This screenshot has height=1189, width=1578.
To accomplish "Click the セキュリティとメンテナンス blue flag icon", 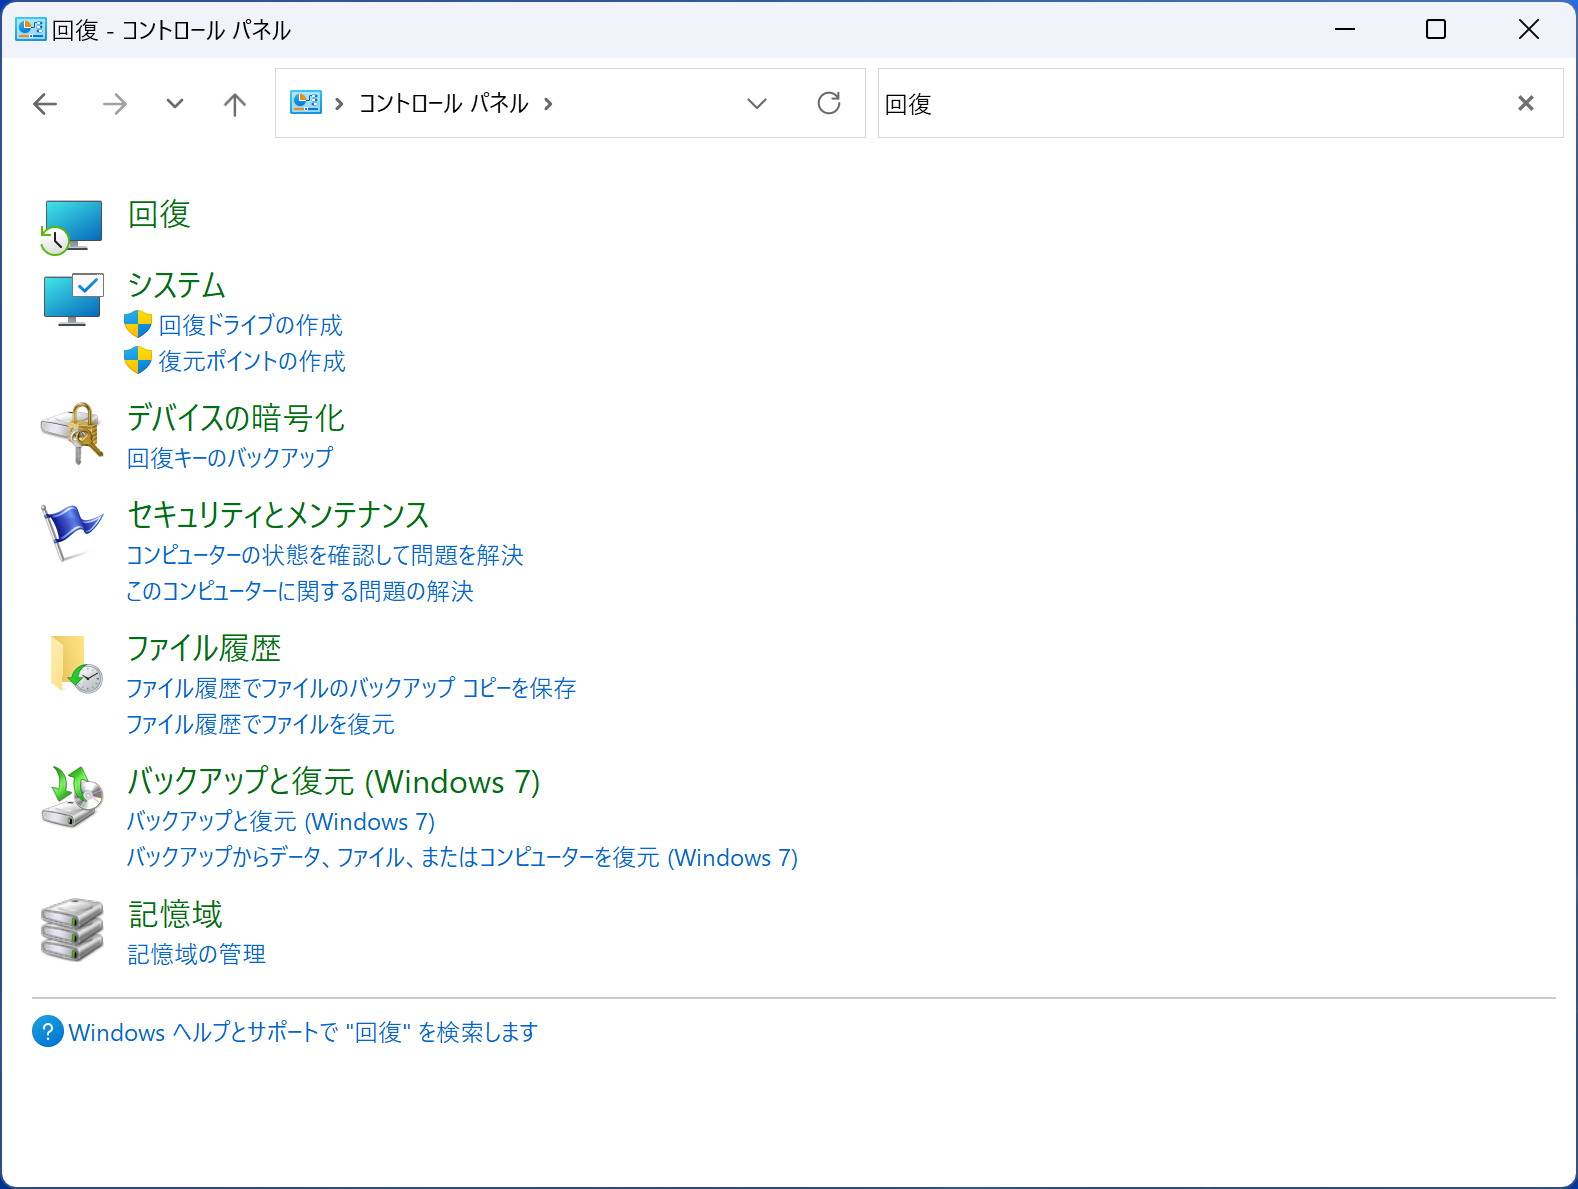I will (x=71, y=531).
